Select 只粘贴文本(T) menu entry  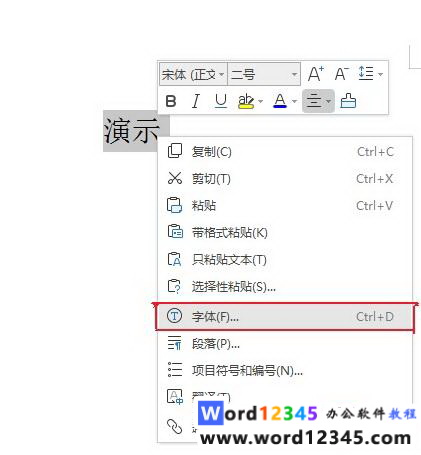(x=285, y=259)
